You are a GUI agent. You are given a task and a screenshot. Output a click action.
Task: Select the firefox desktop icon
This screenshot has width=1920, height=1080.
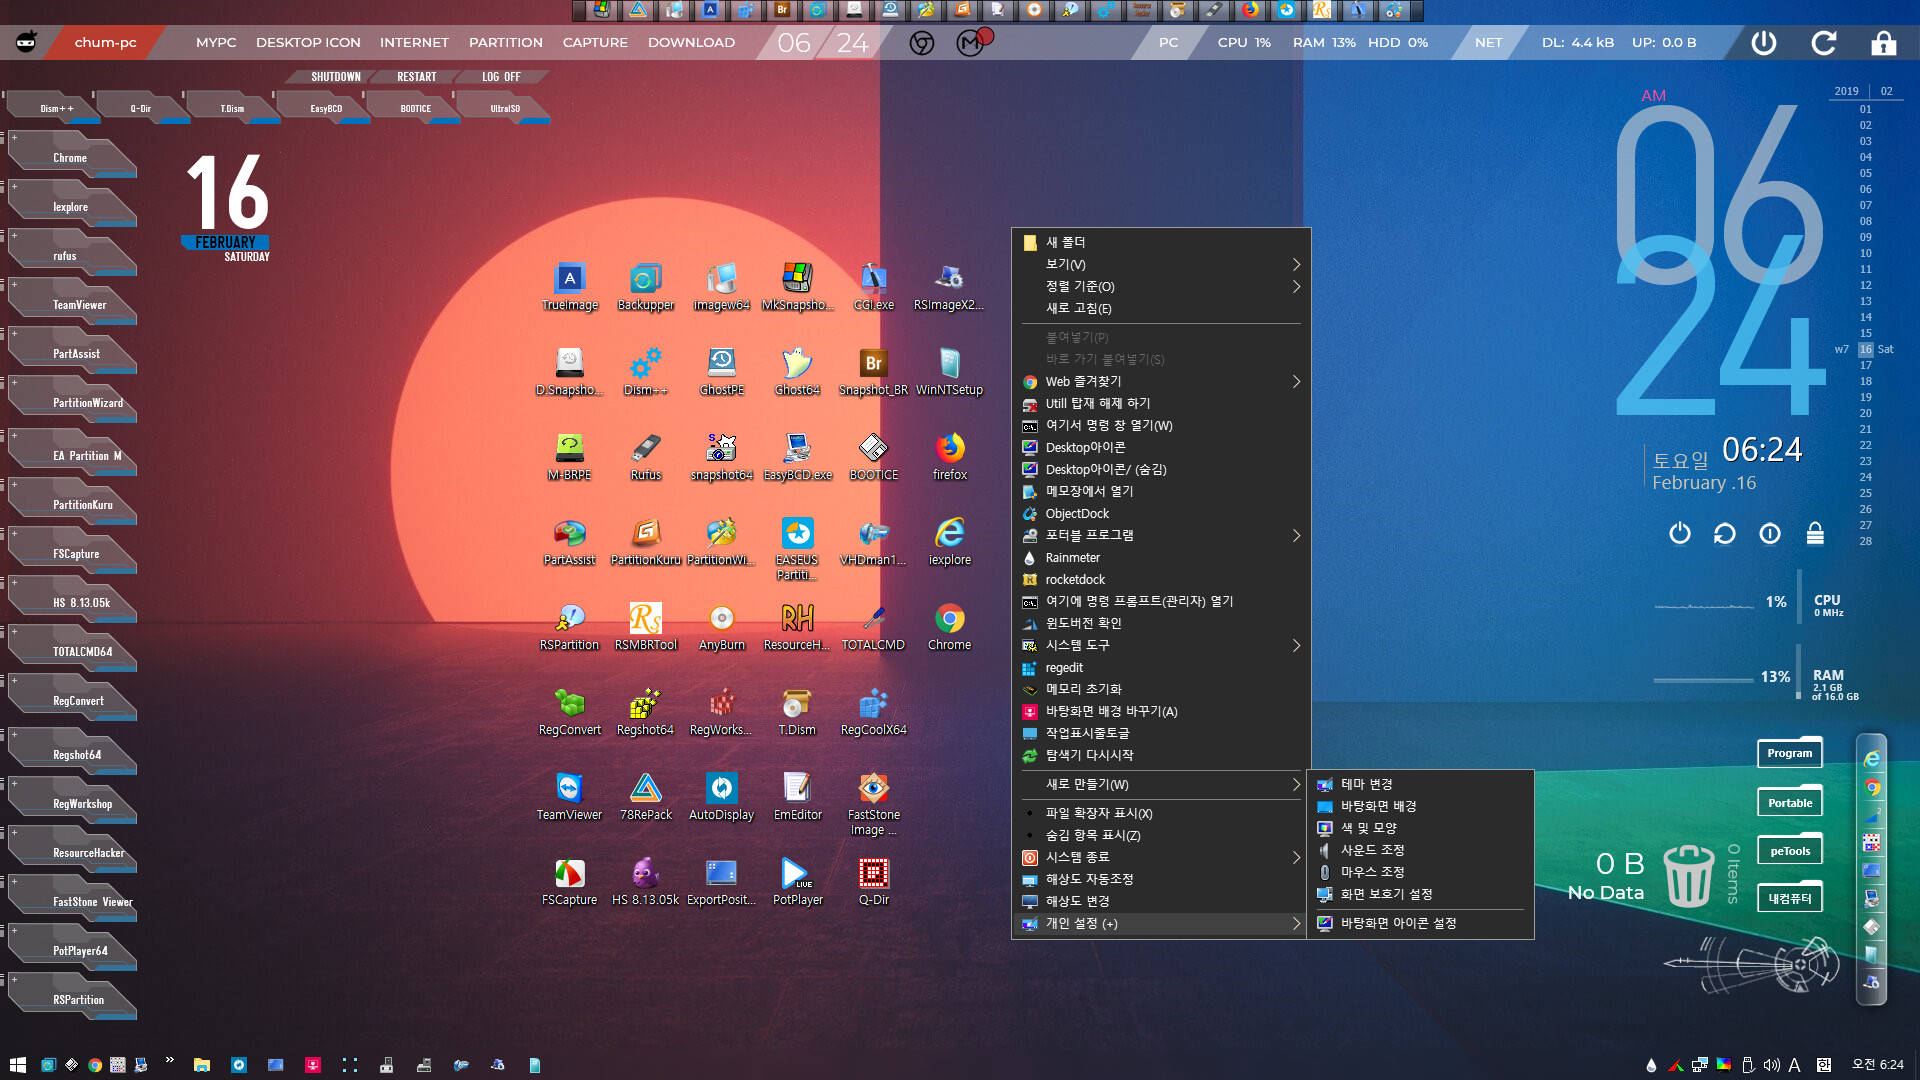click(x=949, y=457)
